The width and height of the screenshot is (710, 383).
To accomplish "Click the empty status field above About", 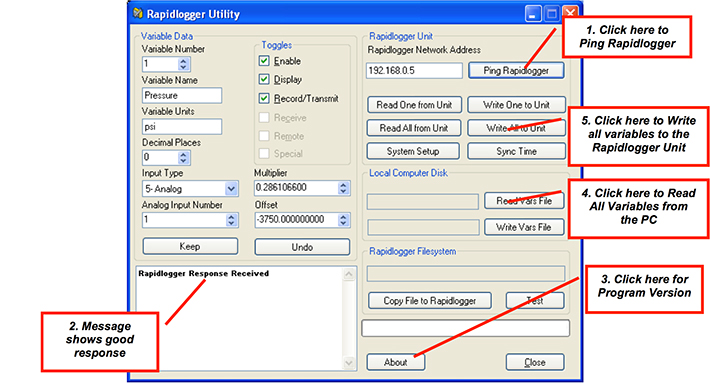I will tap(465, 328).
